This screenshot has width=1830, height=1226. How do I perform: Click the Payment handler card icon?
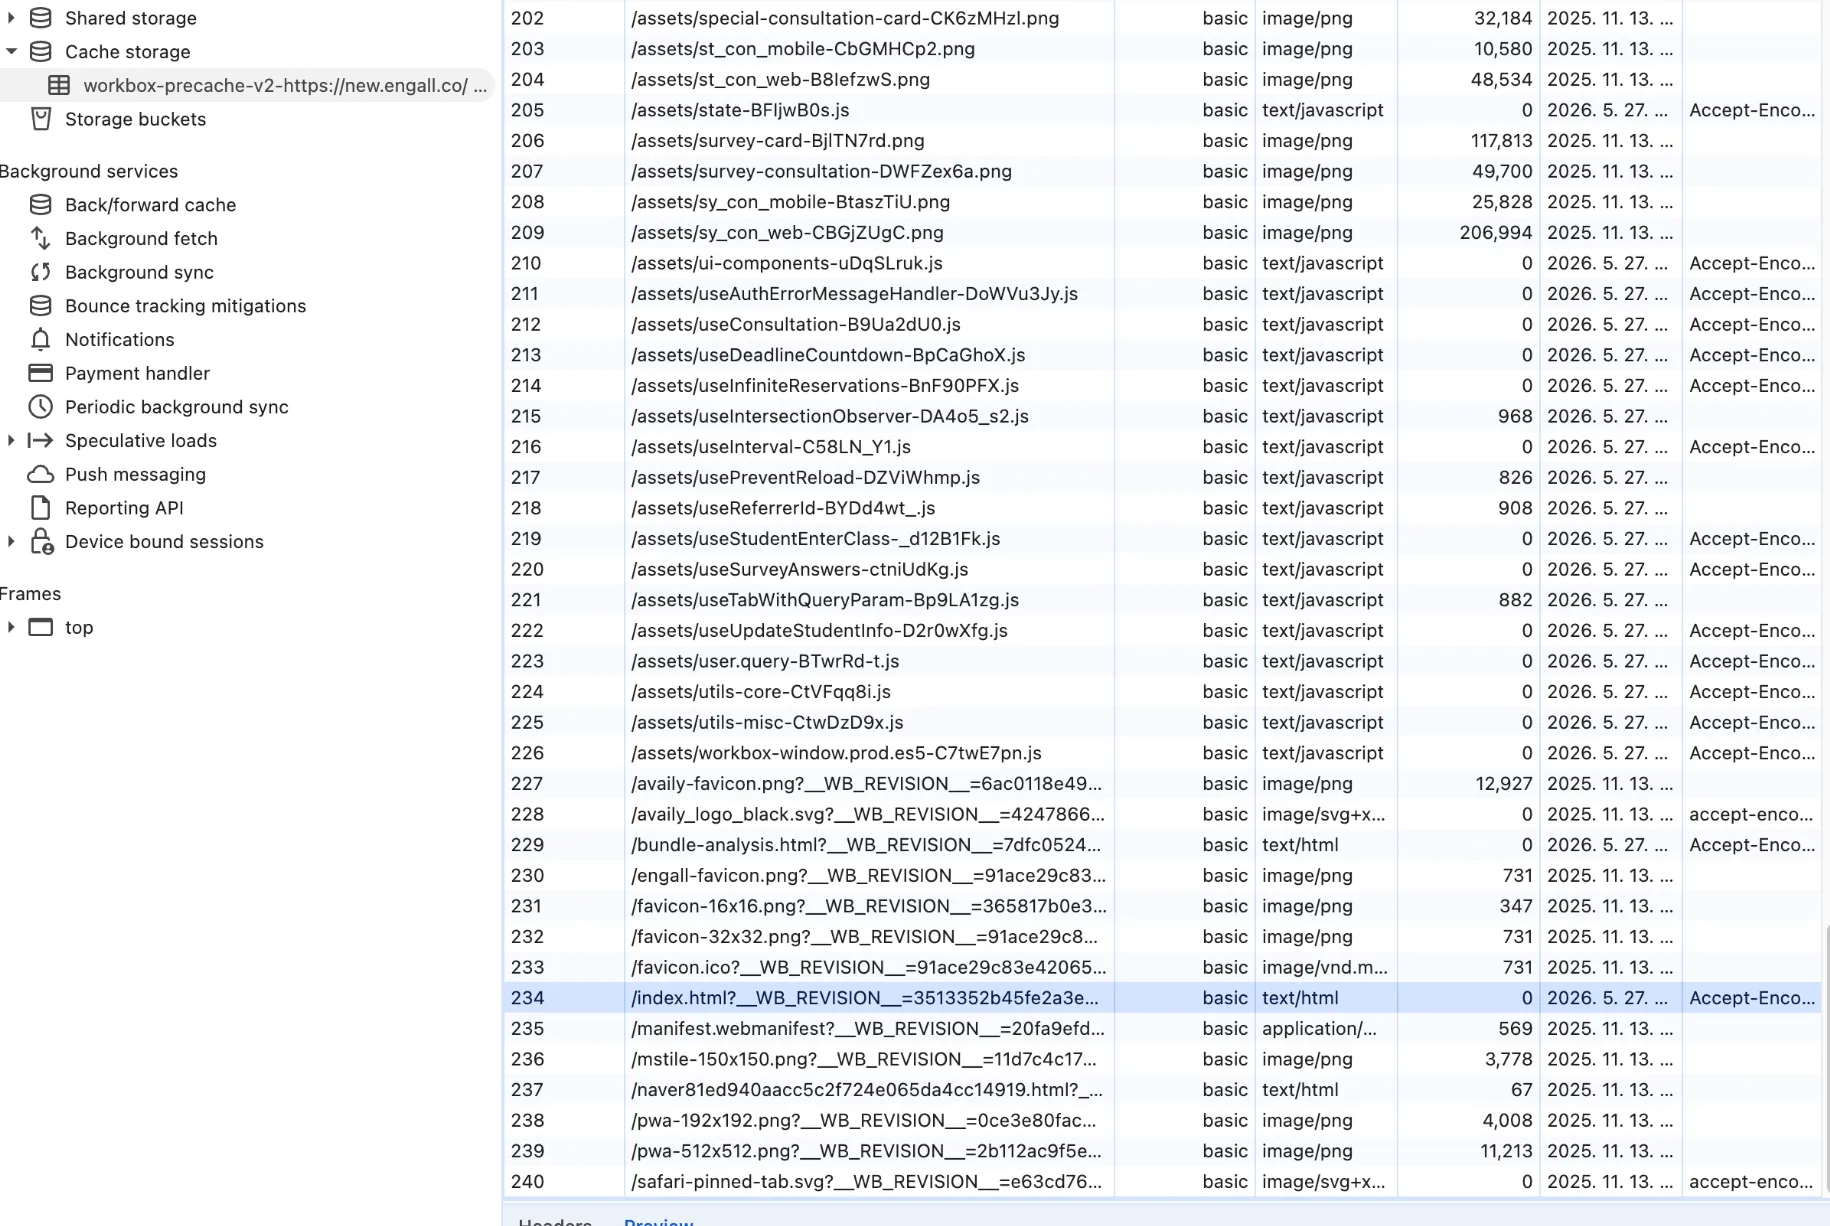(40, 373)
